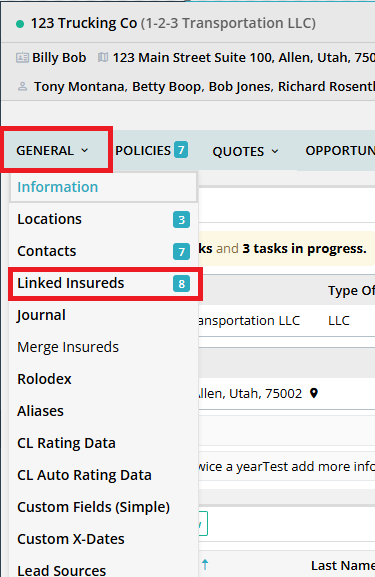Expand the QUOTES dropdown
This screenshot has height=577, width=375.
click(x=245, y=151)
